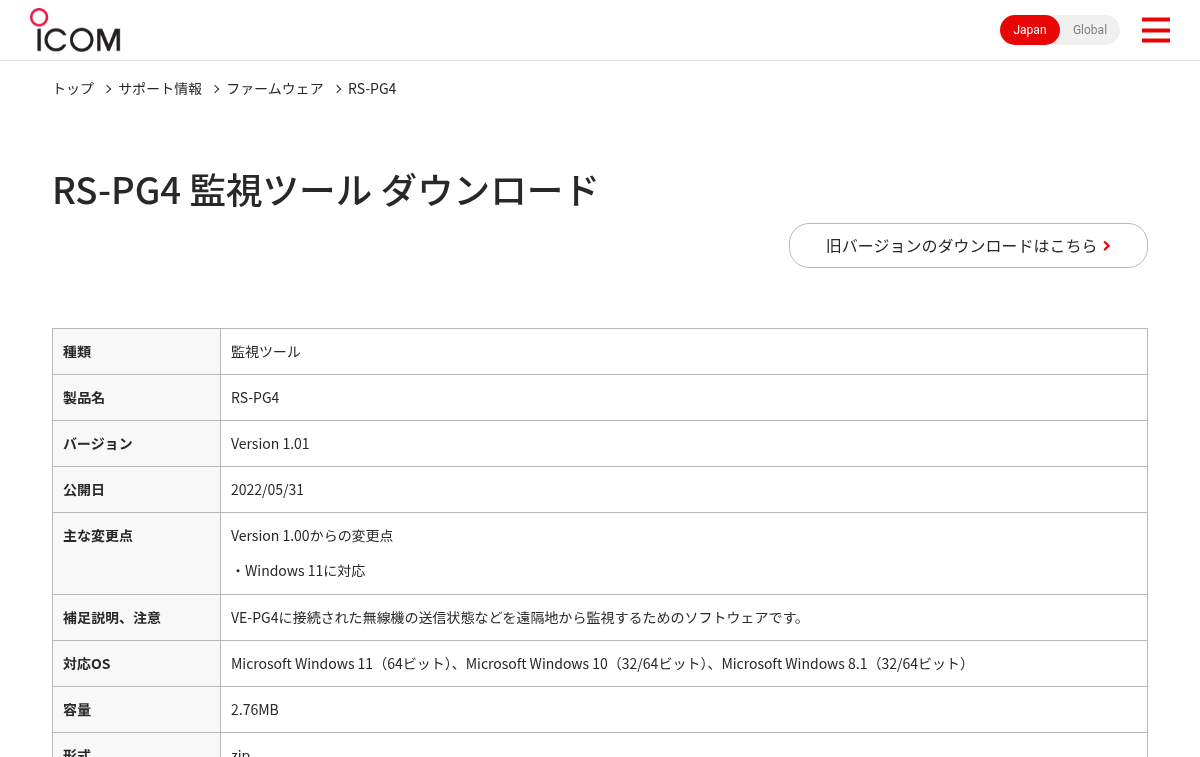1200x757 pixels.
Task: Select the 製品名 row header
Action: coord(137,398)
